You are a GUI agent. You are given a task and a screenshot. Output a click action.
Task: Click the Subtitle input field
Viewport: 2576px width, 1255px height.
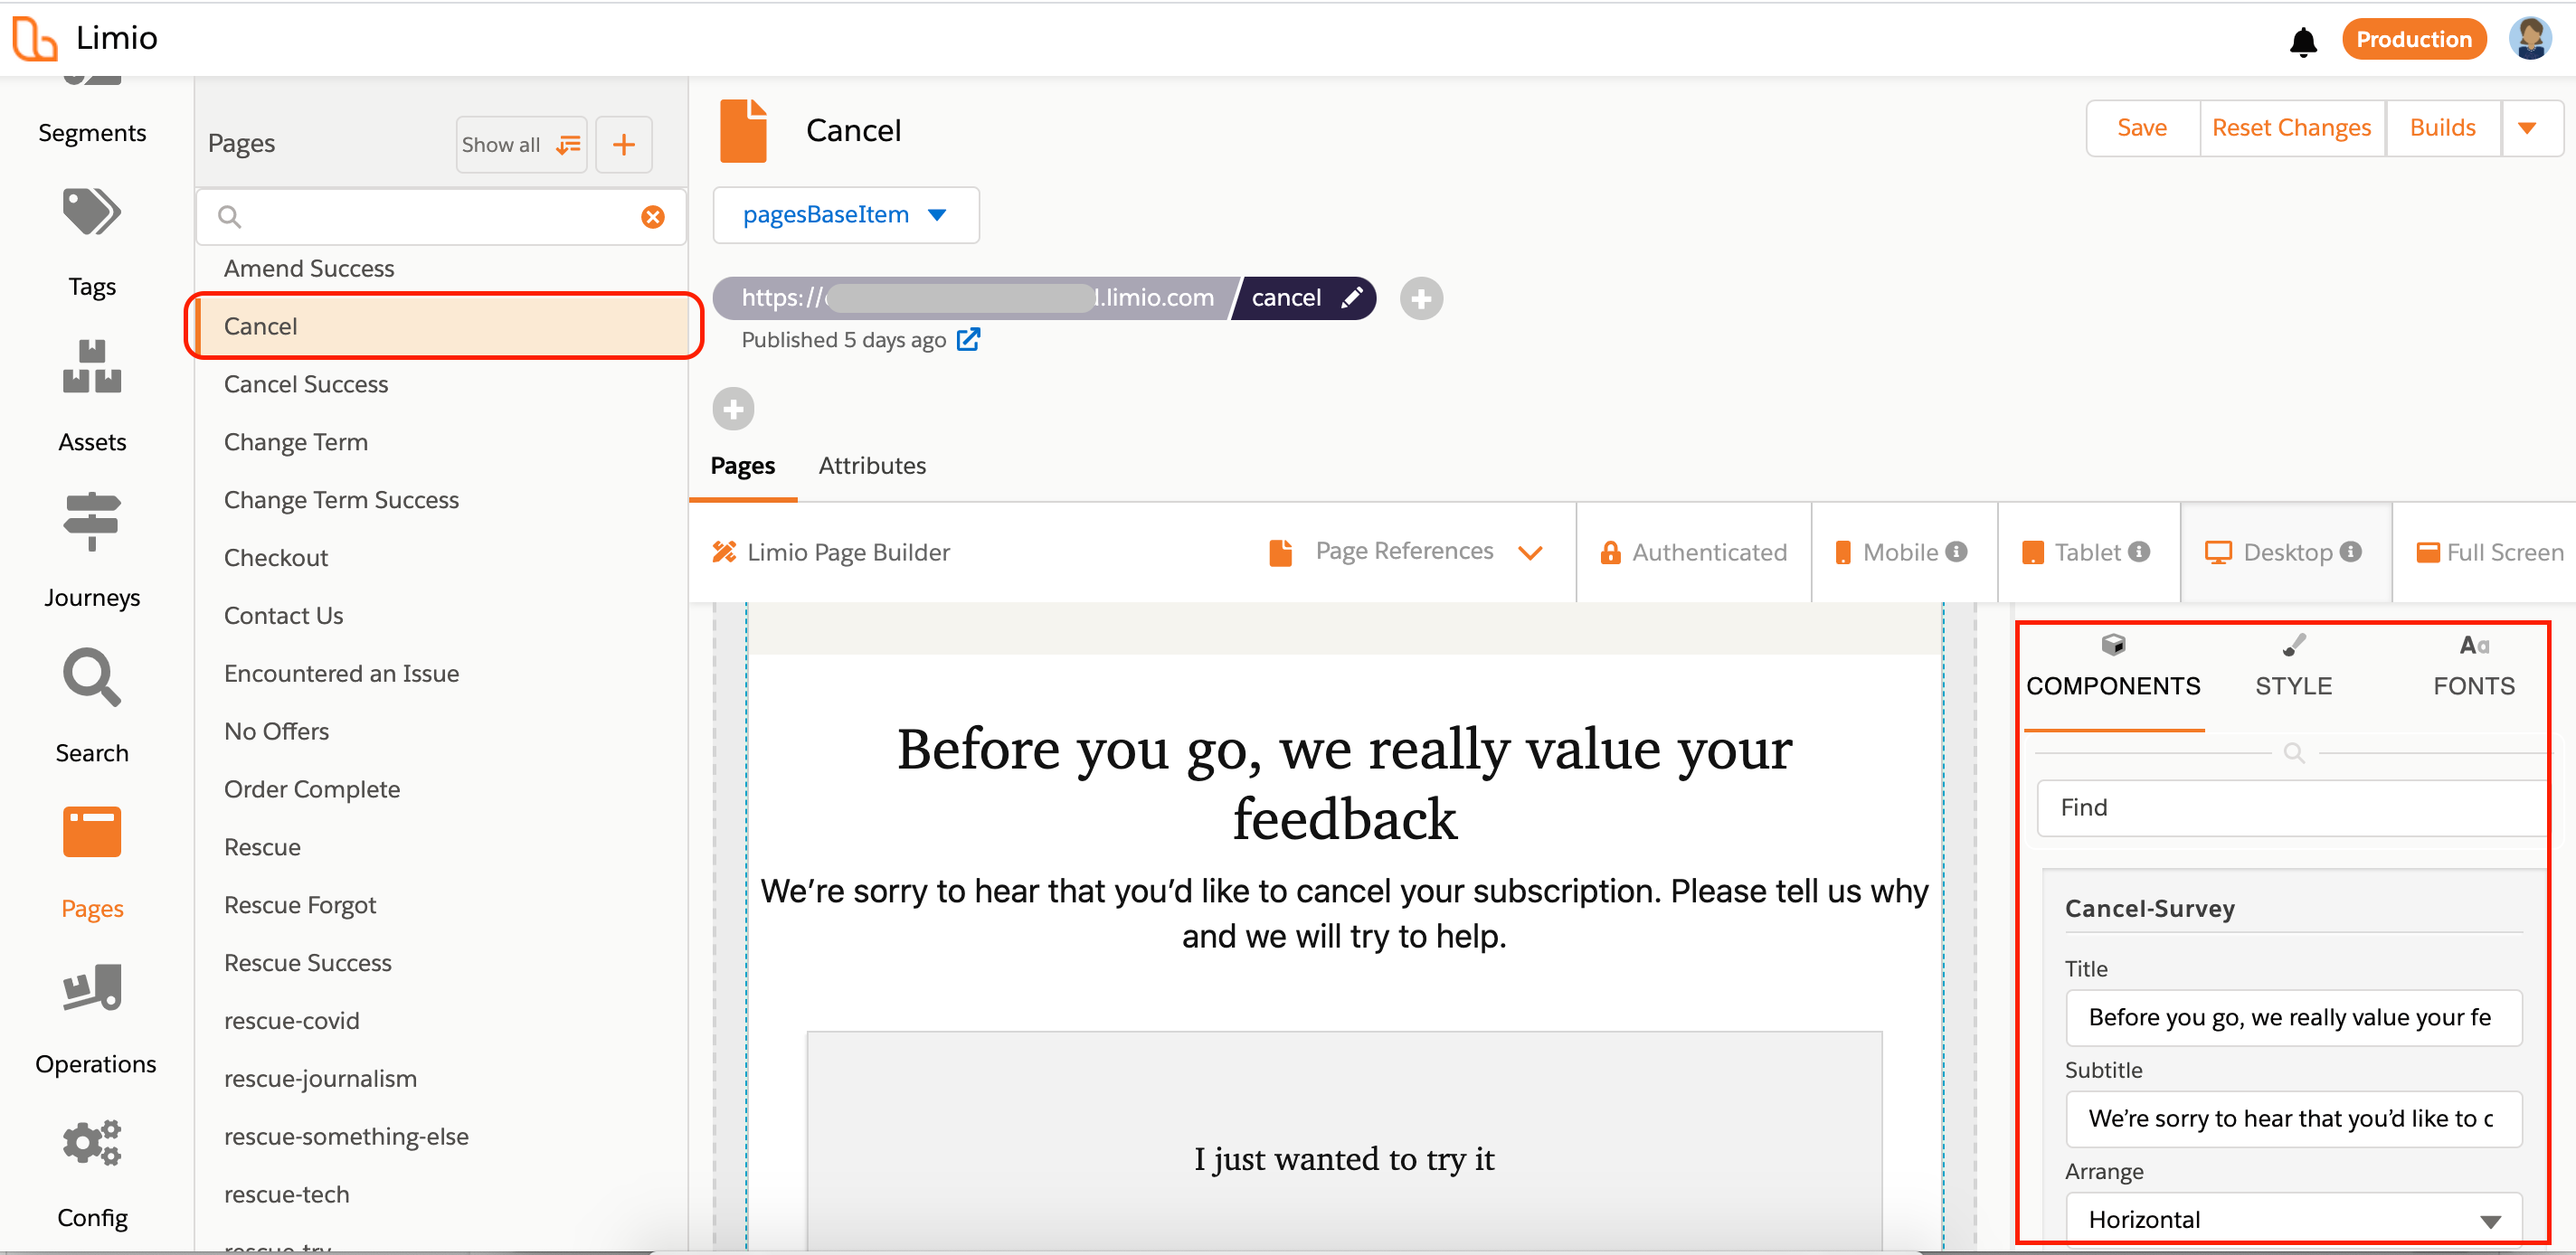point(2293,1118)
